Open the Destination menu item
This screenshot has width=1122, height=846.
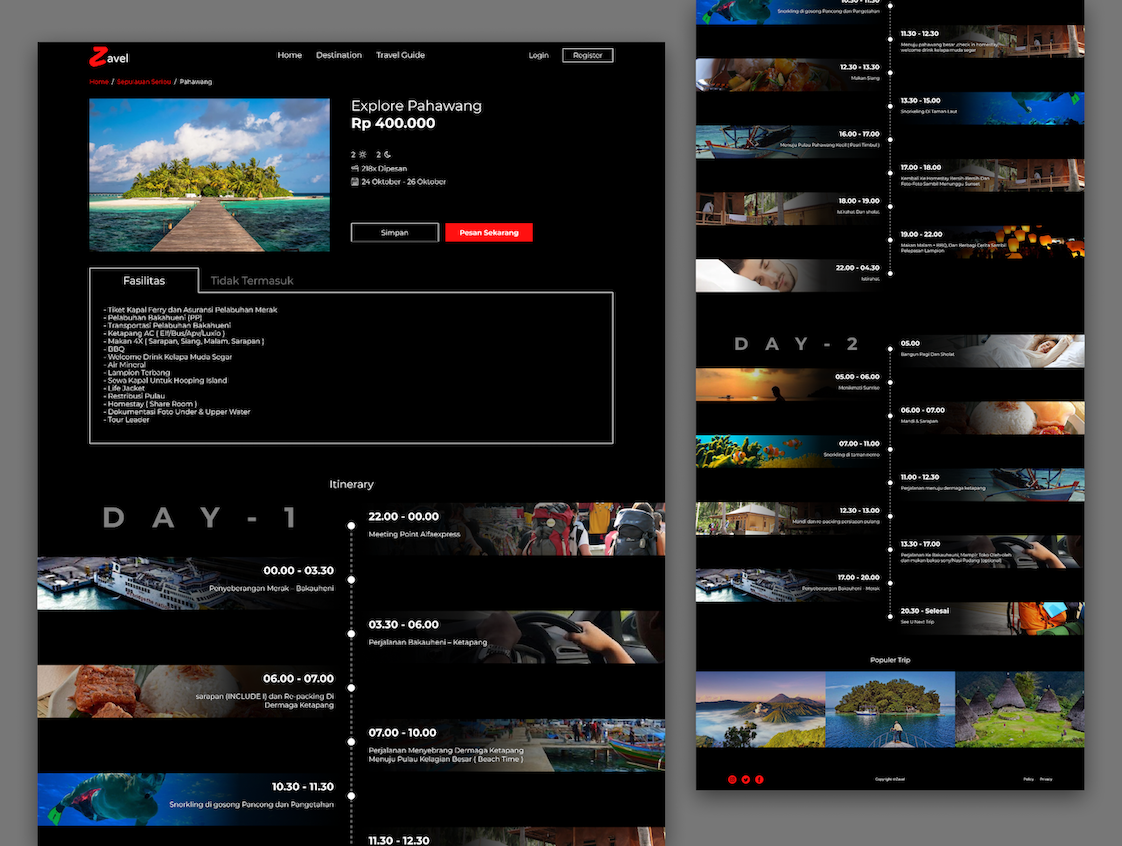339,55
